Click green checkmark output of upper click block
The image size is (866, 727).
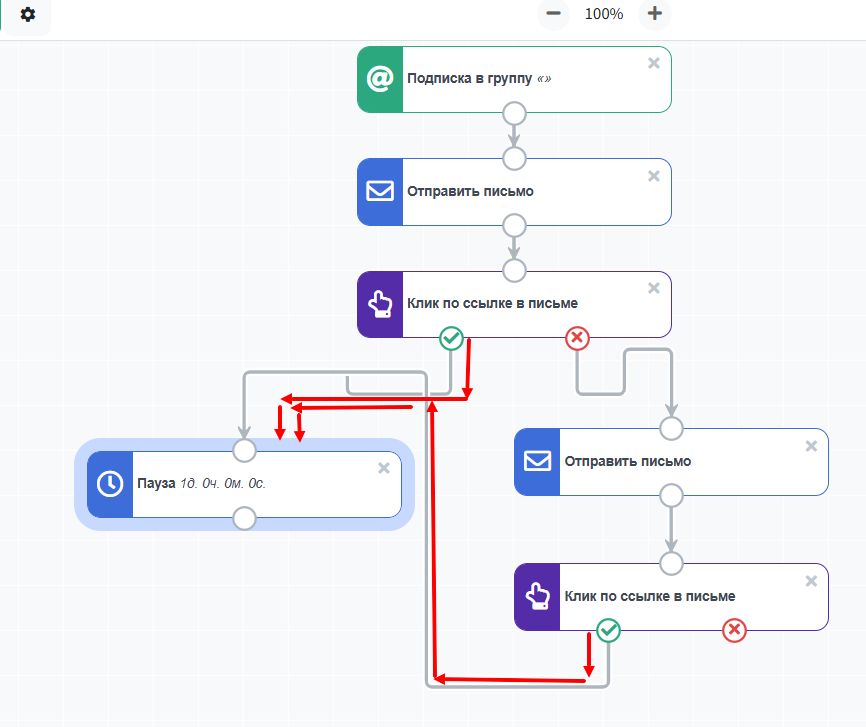click(x=452, y=339)
